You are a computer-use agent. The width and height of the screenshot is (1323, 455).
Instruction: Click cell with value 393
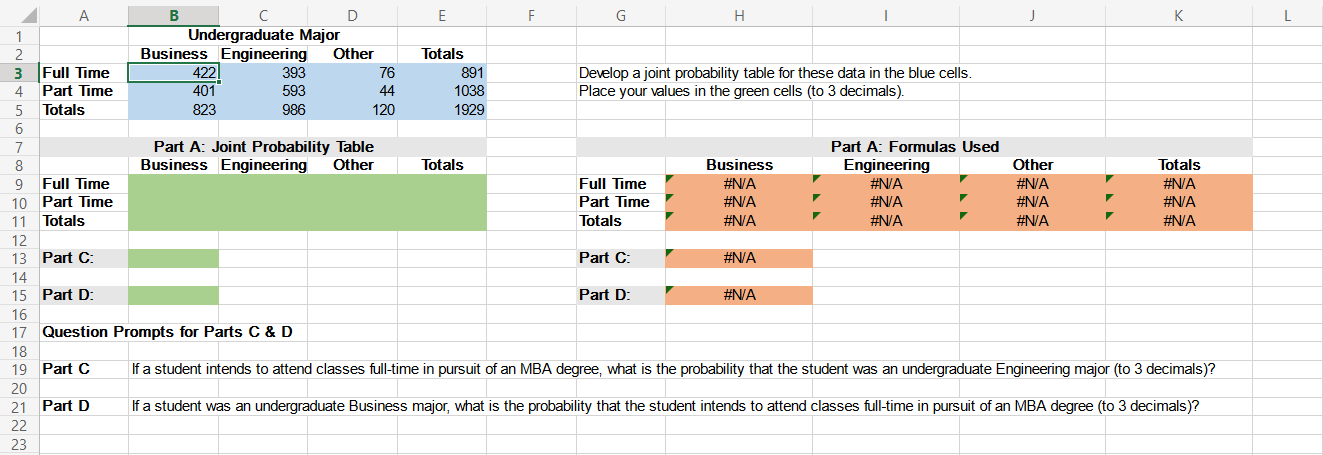click(x=263, y=73)
